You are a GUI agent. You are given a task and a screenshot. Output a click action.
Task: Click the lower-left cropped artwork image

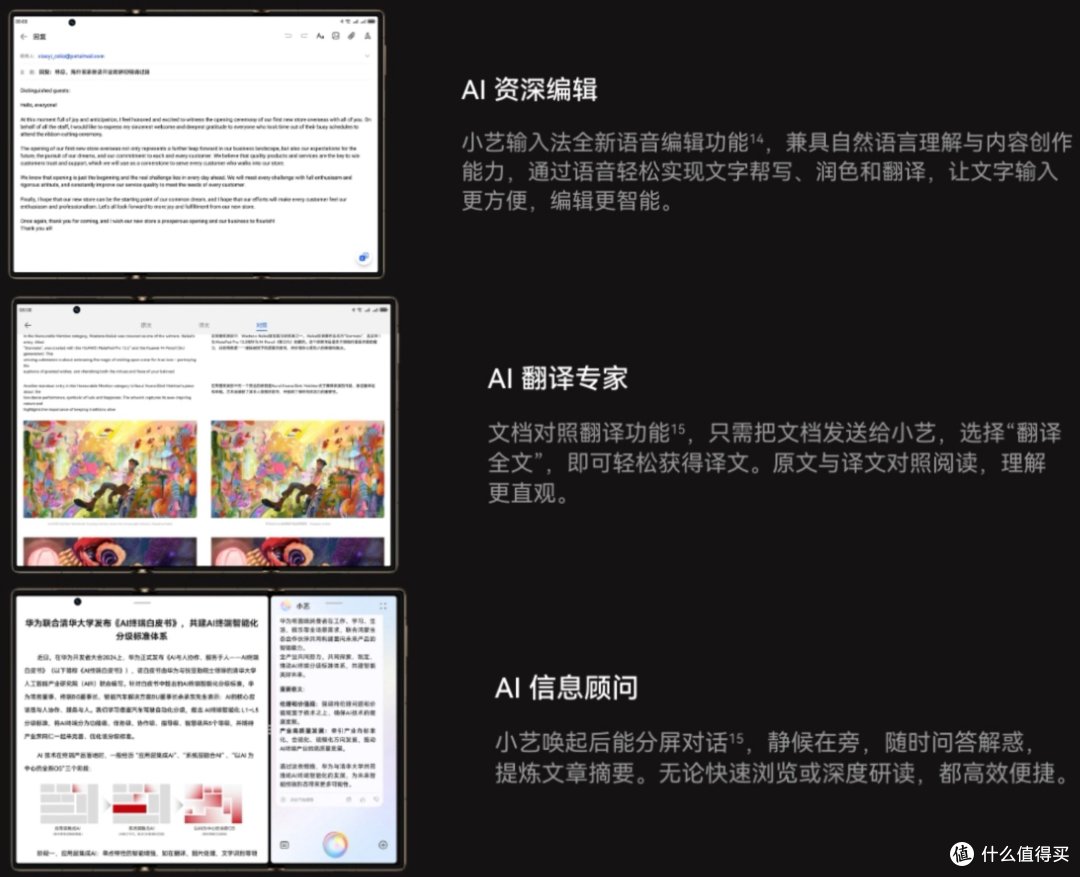pyautogui.click(x=110, y=552)
